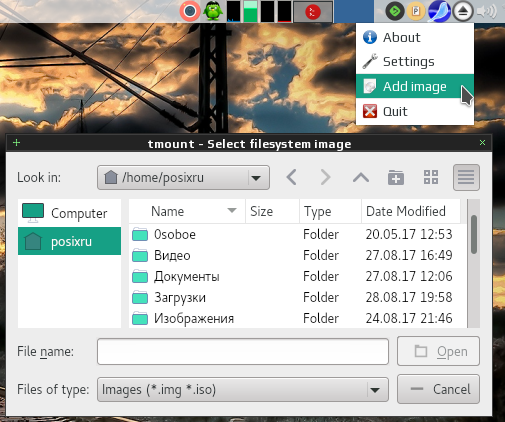The width and height of the screenshot is (505, 422).
Task: Click the orange P tray icon
Action: point(416,11)
